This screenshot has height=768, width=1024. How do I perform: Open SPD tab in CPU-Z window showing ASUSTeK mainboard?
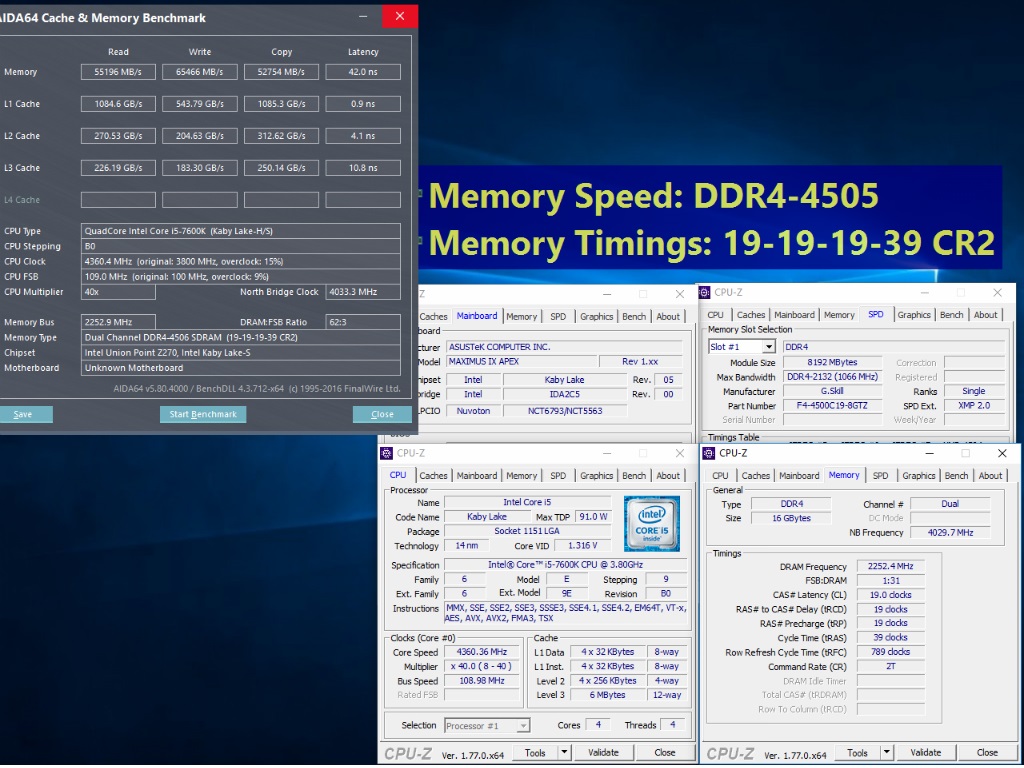558,316
